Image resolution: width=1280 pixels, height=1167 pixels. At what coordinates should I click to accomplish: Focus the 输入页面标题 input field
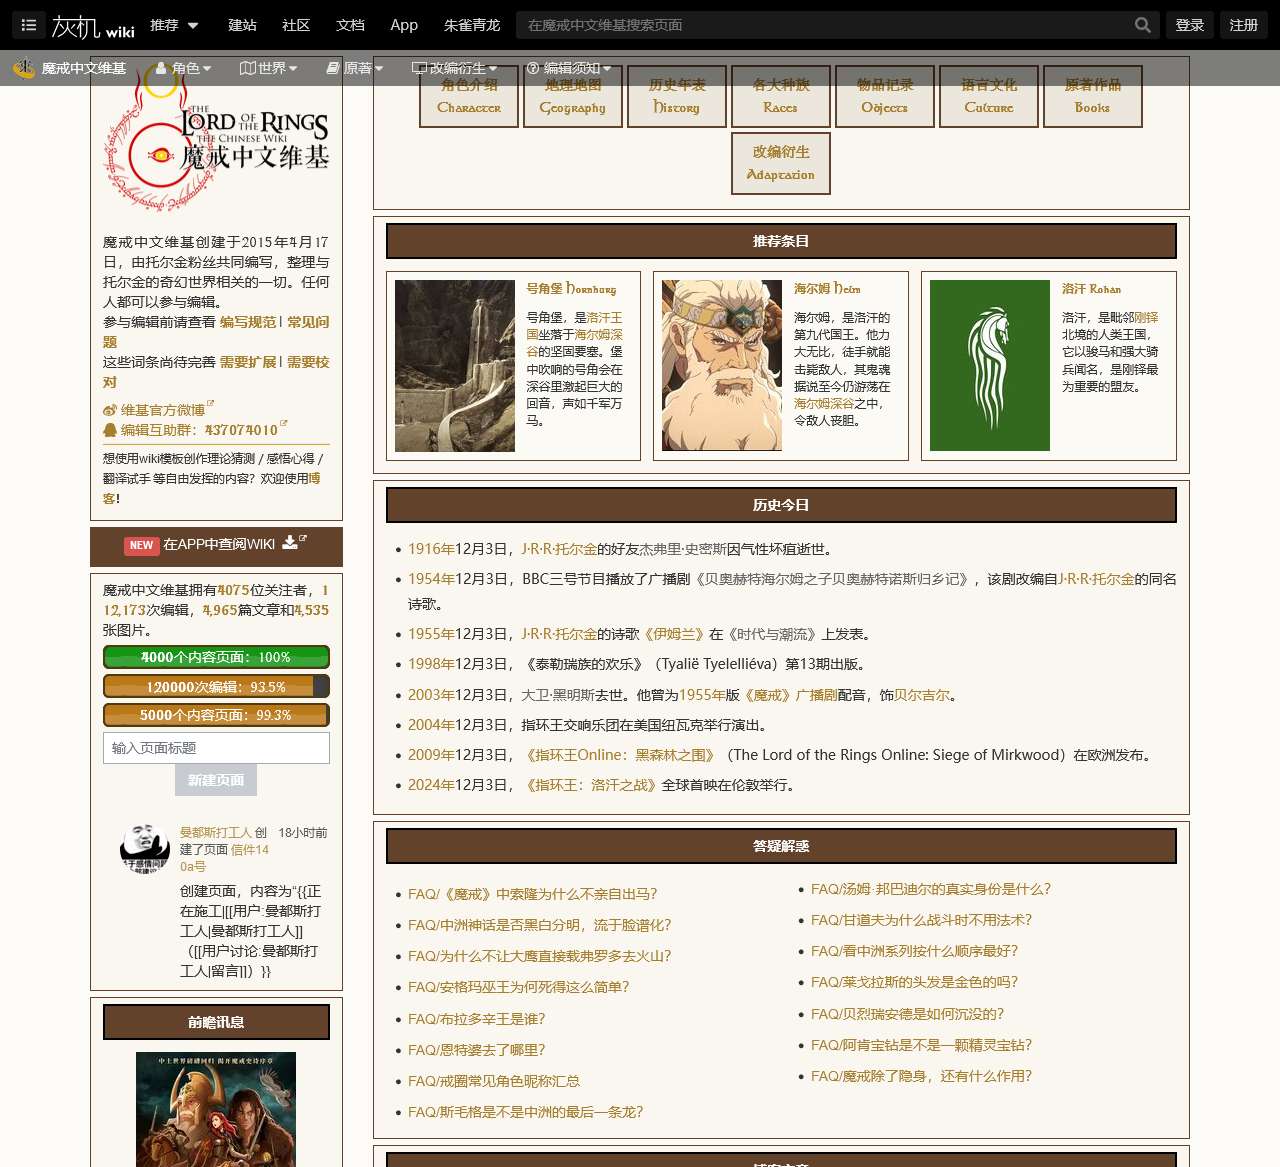(216, 748)
